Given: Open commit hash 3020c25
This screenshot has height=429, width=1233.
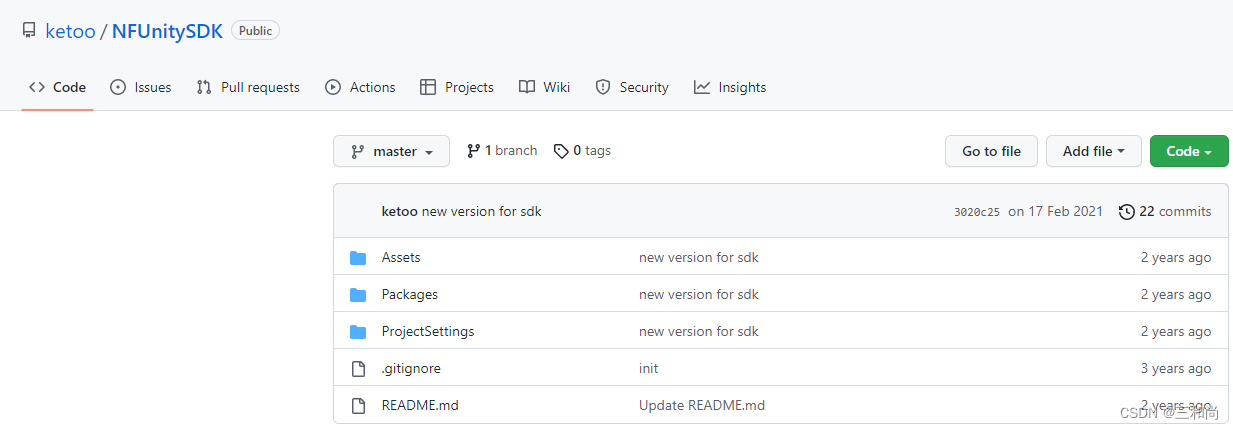Looking at the screenshot, I should 977,212.
